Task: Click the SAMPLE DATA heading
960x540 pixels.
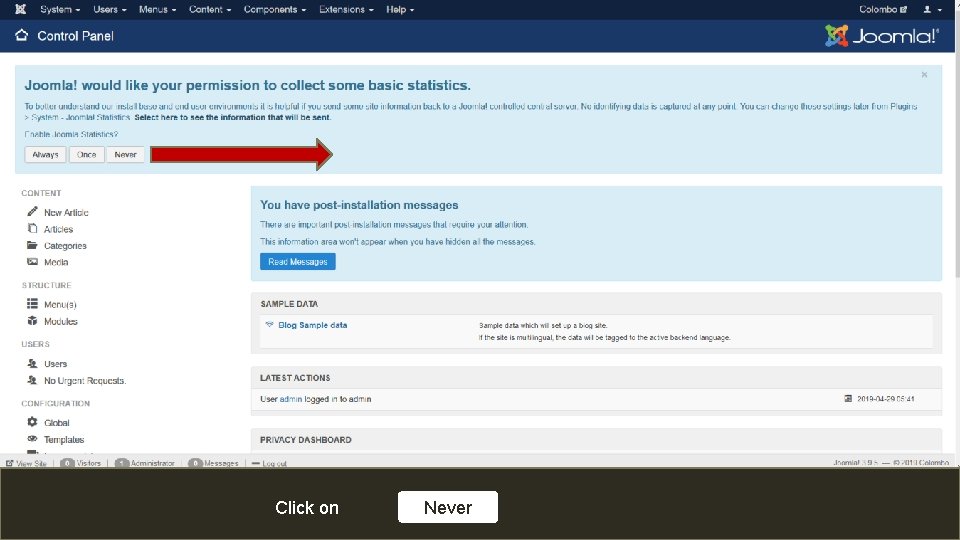Action: tap(289, 304)
